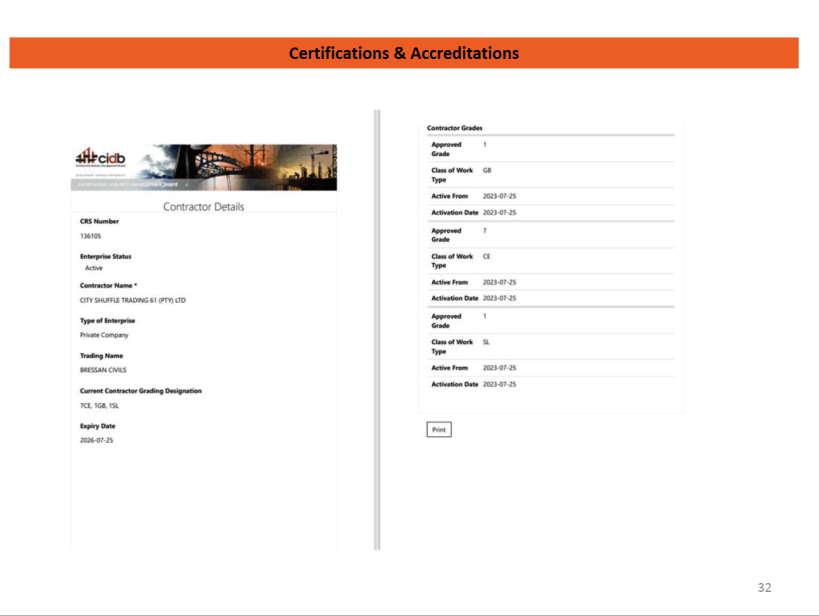Viewport: 819px width, 616px height.
Task: Click the SL class of work value
Action: 486,342
